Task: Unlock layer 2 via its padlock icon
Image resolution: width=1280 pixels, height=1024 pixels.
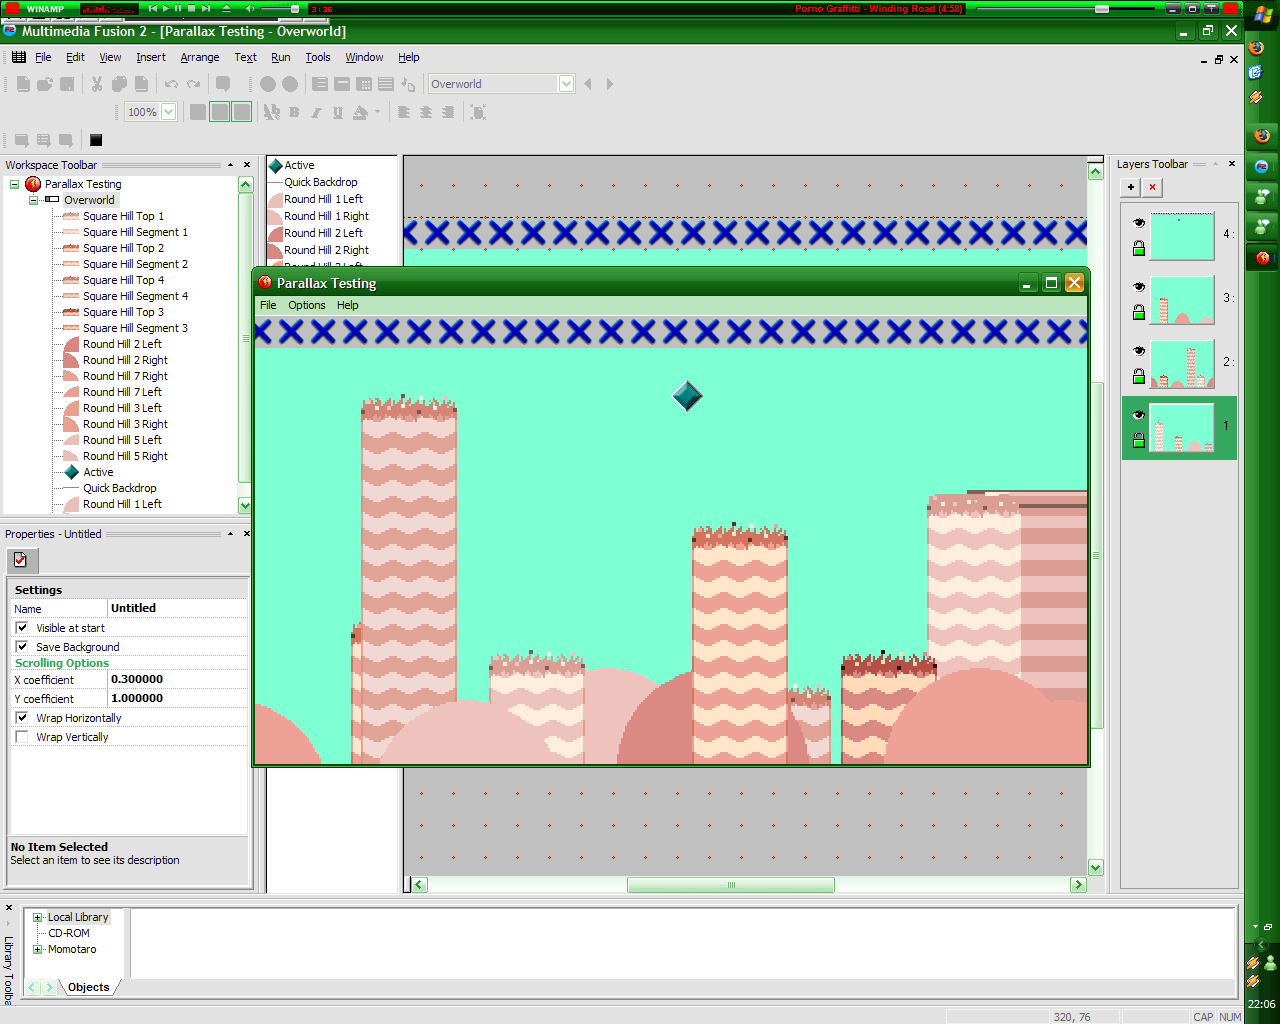Action: 1138,377
